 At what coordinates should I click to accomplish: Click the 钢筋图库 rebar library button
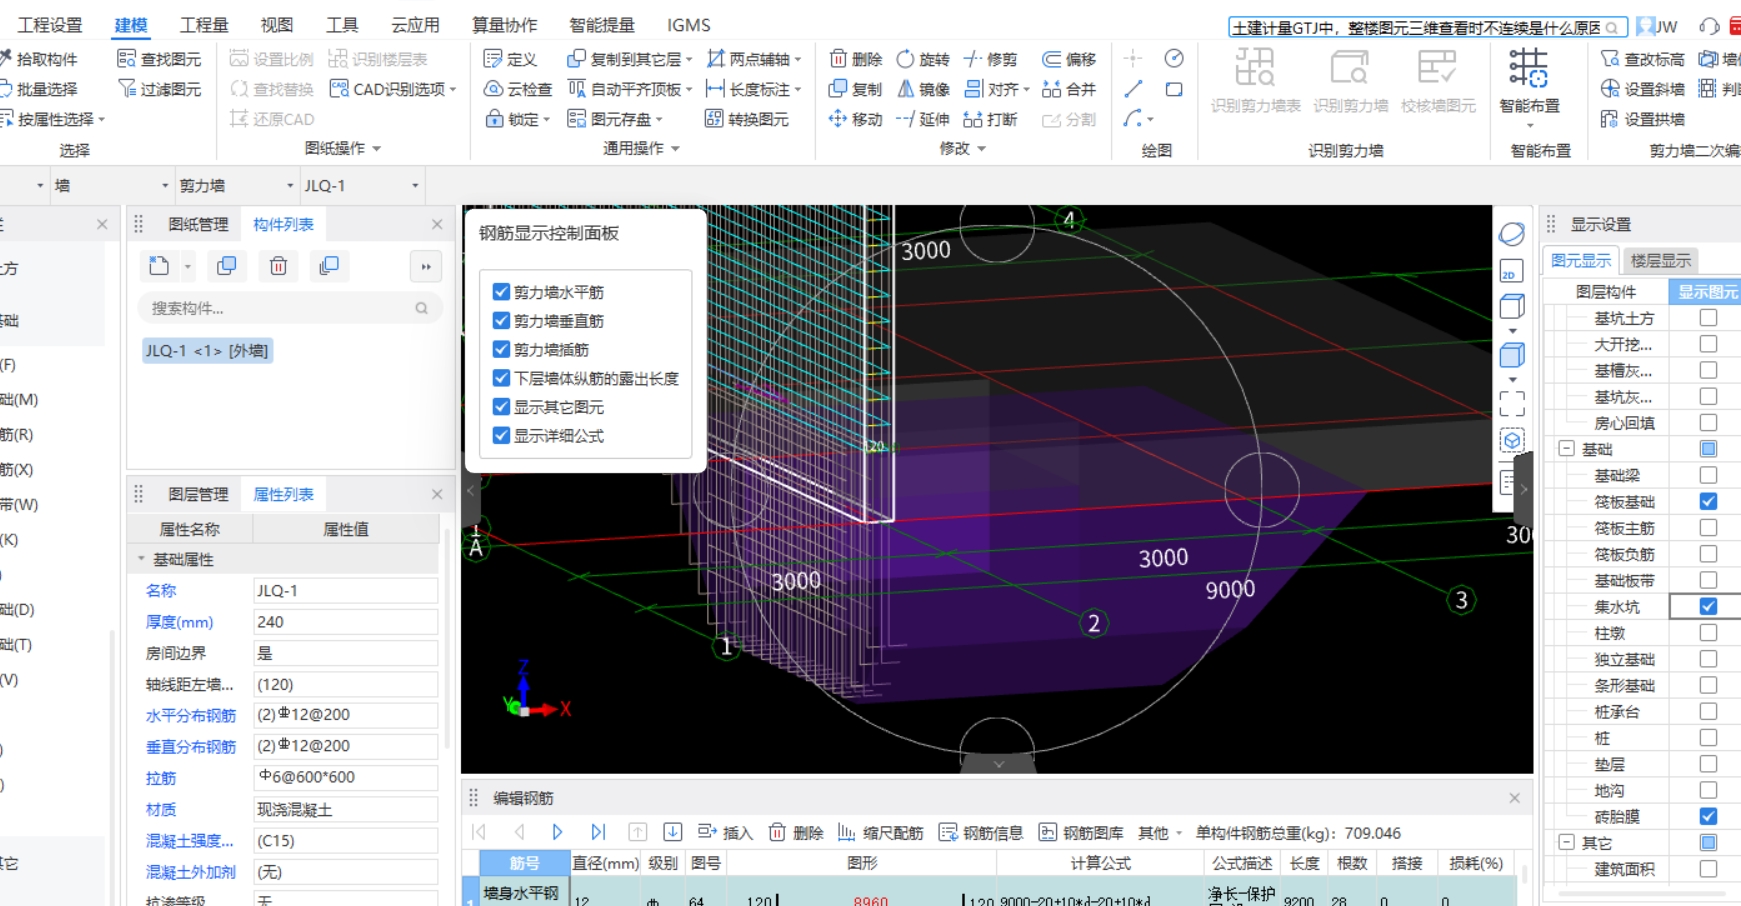click(1081, 833)
